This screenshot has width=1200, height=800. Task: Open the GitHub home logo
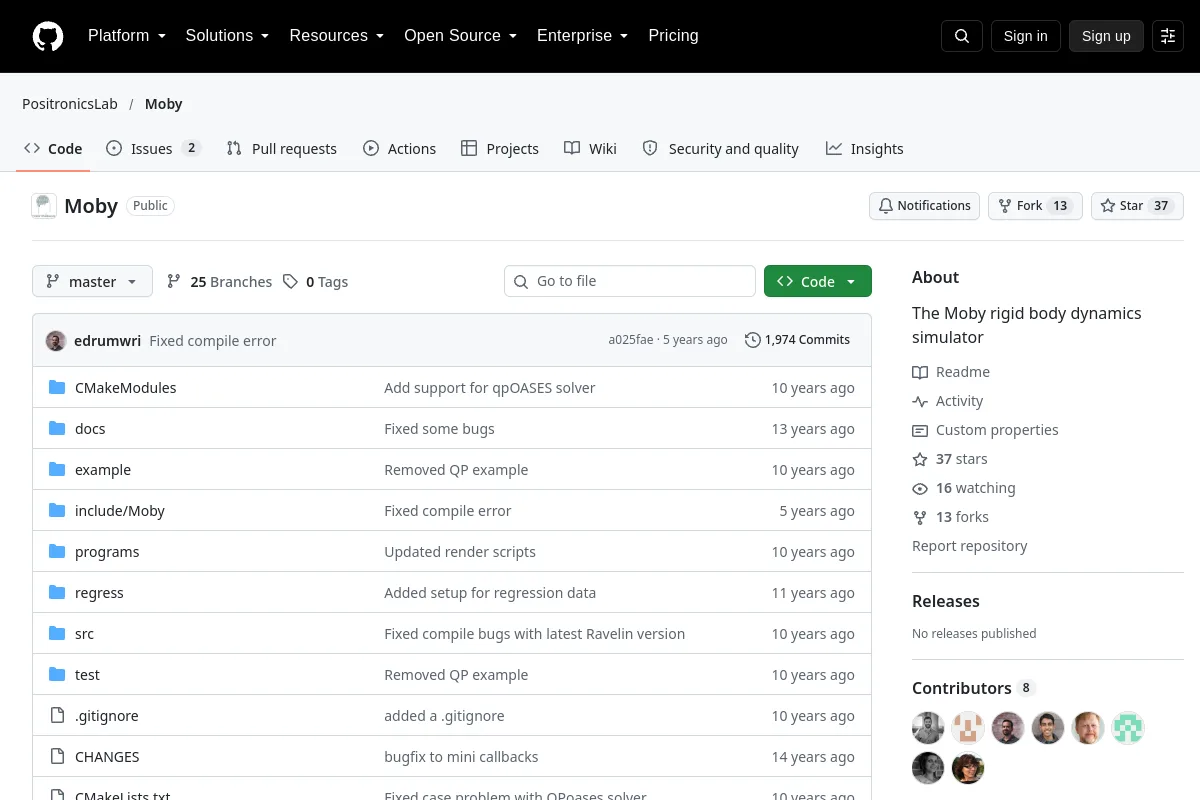pos(48,36)
